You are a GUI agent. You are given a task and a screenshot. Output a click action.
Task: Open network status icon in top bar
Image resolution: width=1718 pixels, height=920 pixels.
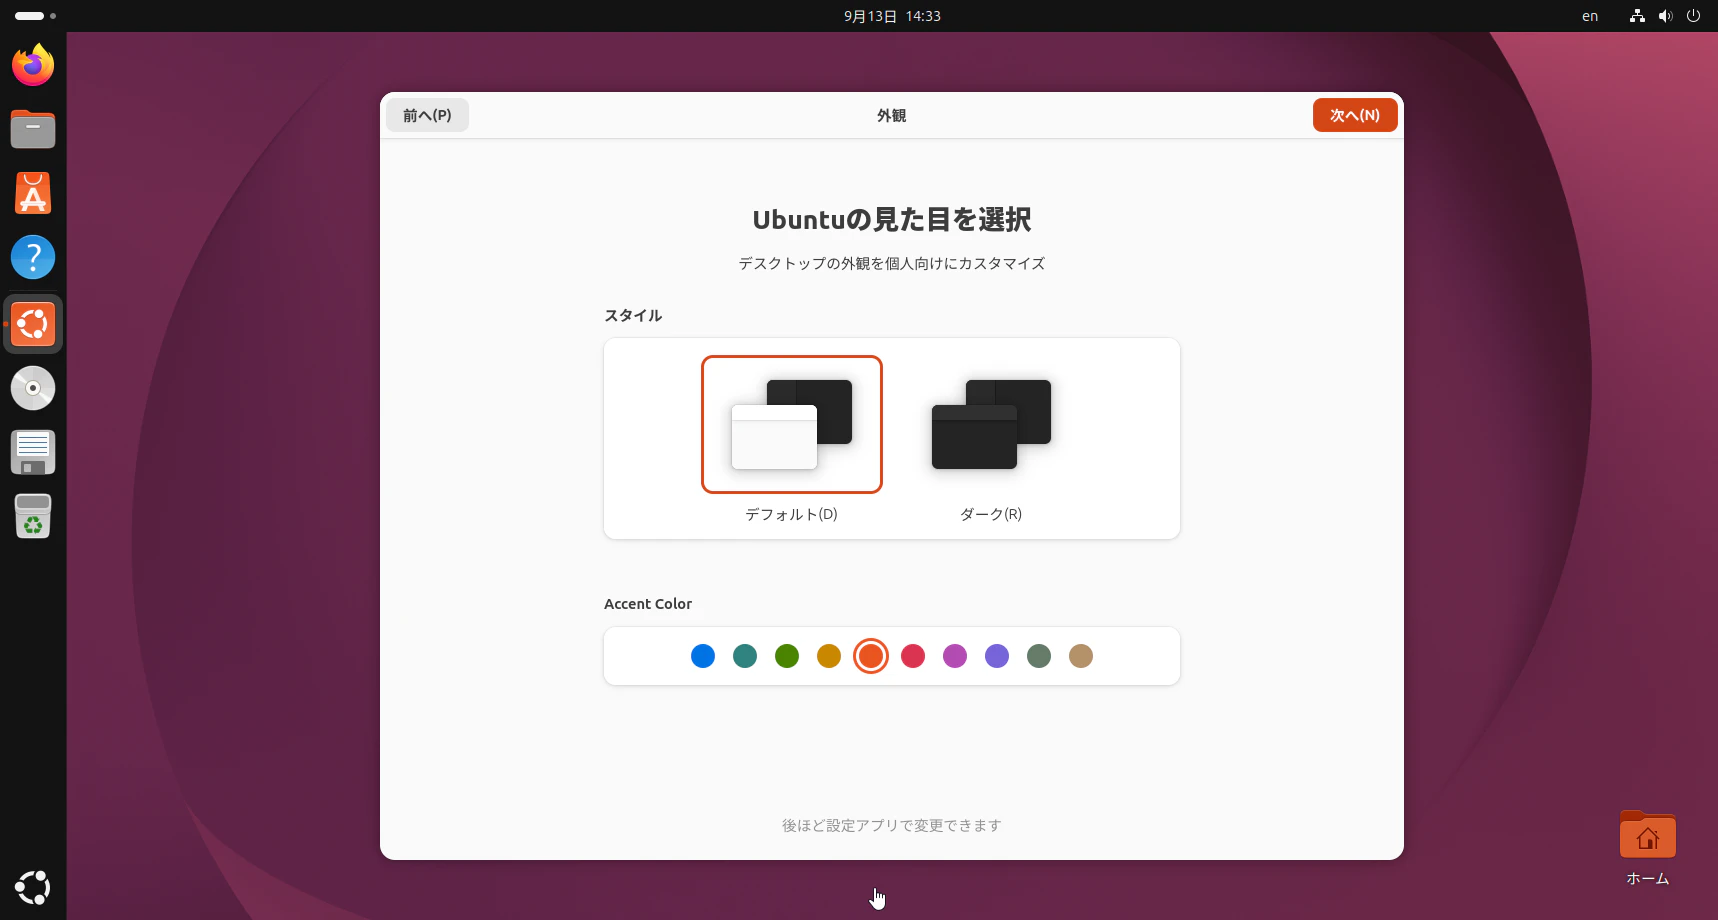(1637, 16)
